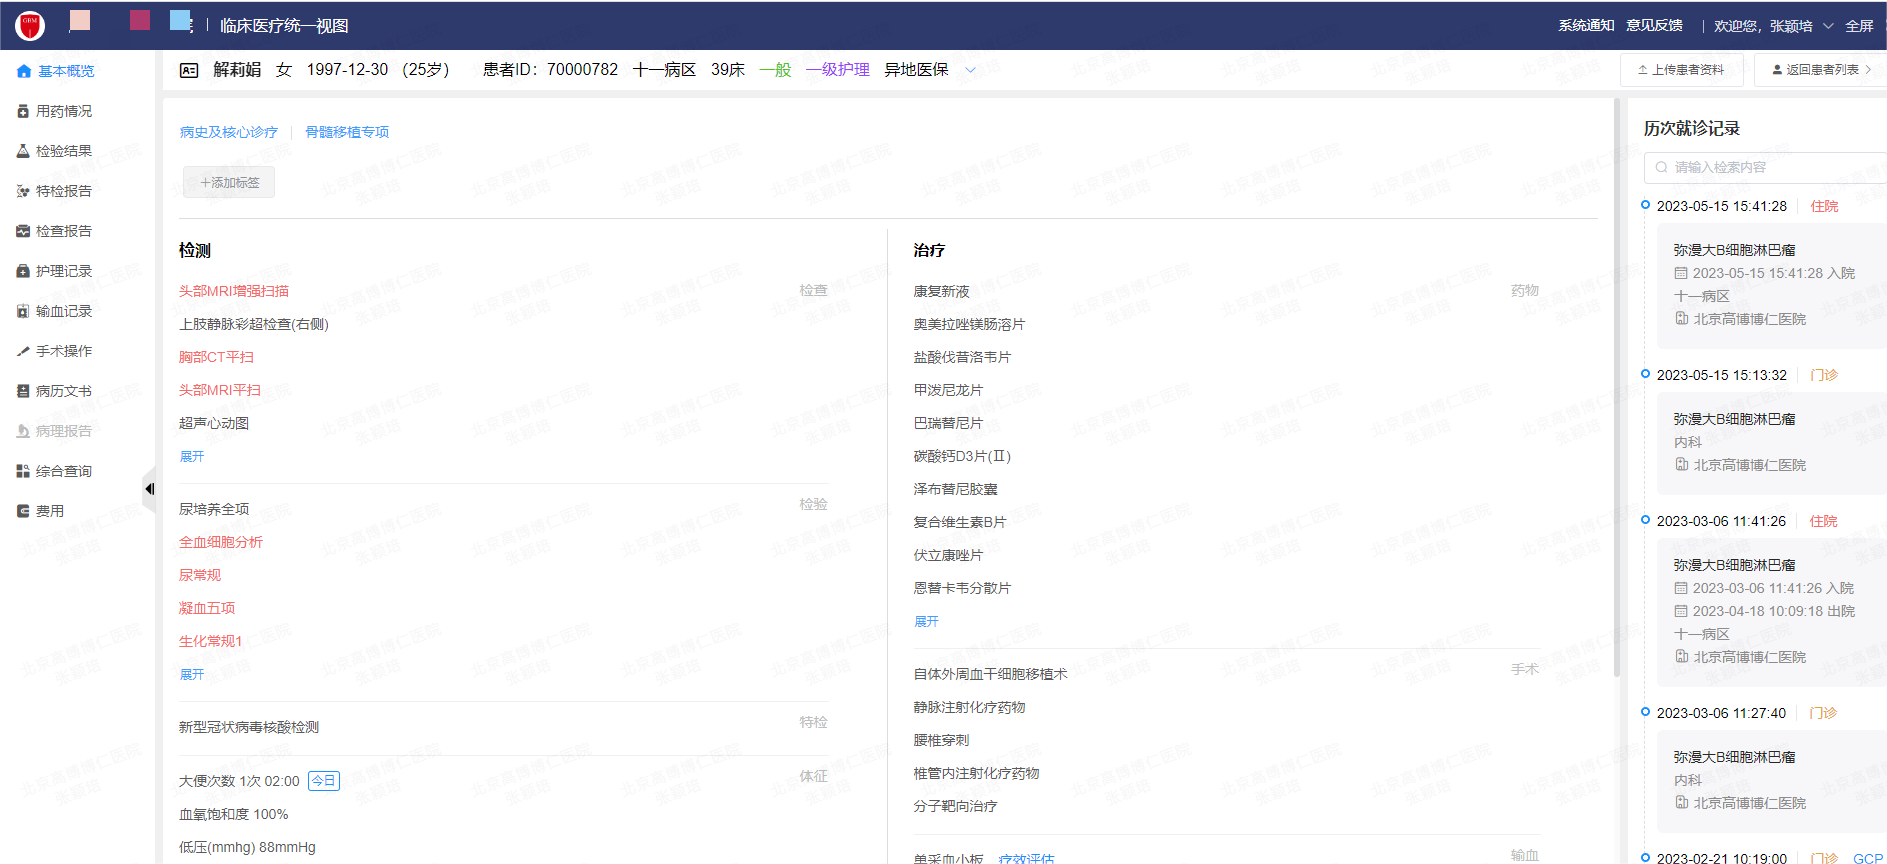Image resolution: width=1887 pixels, height=864 pixels.
Task: Click the peach colored square in header
Action: click(x=80, y=20)
